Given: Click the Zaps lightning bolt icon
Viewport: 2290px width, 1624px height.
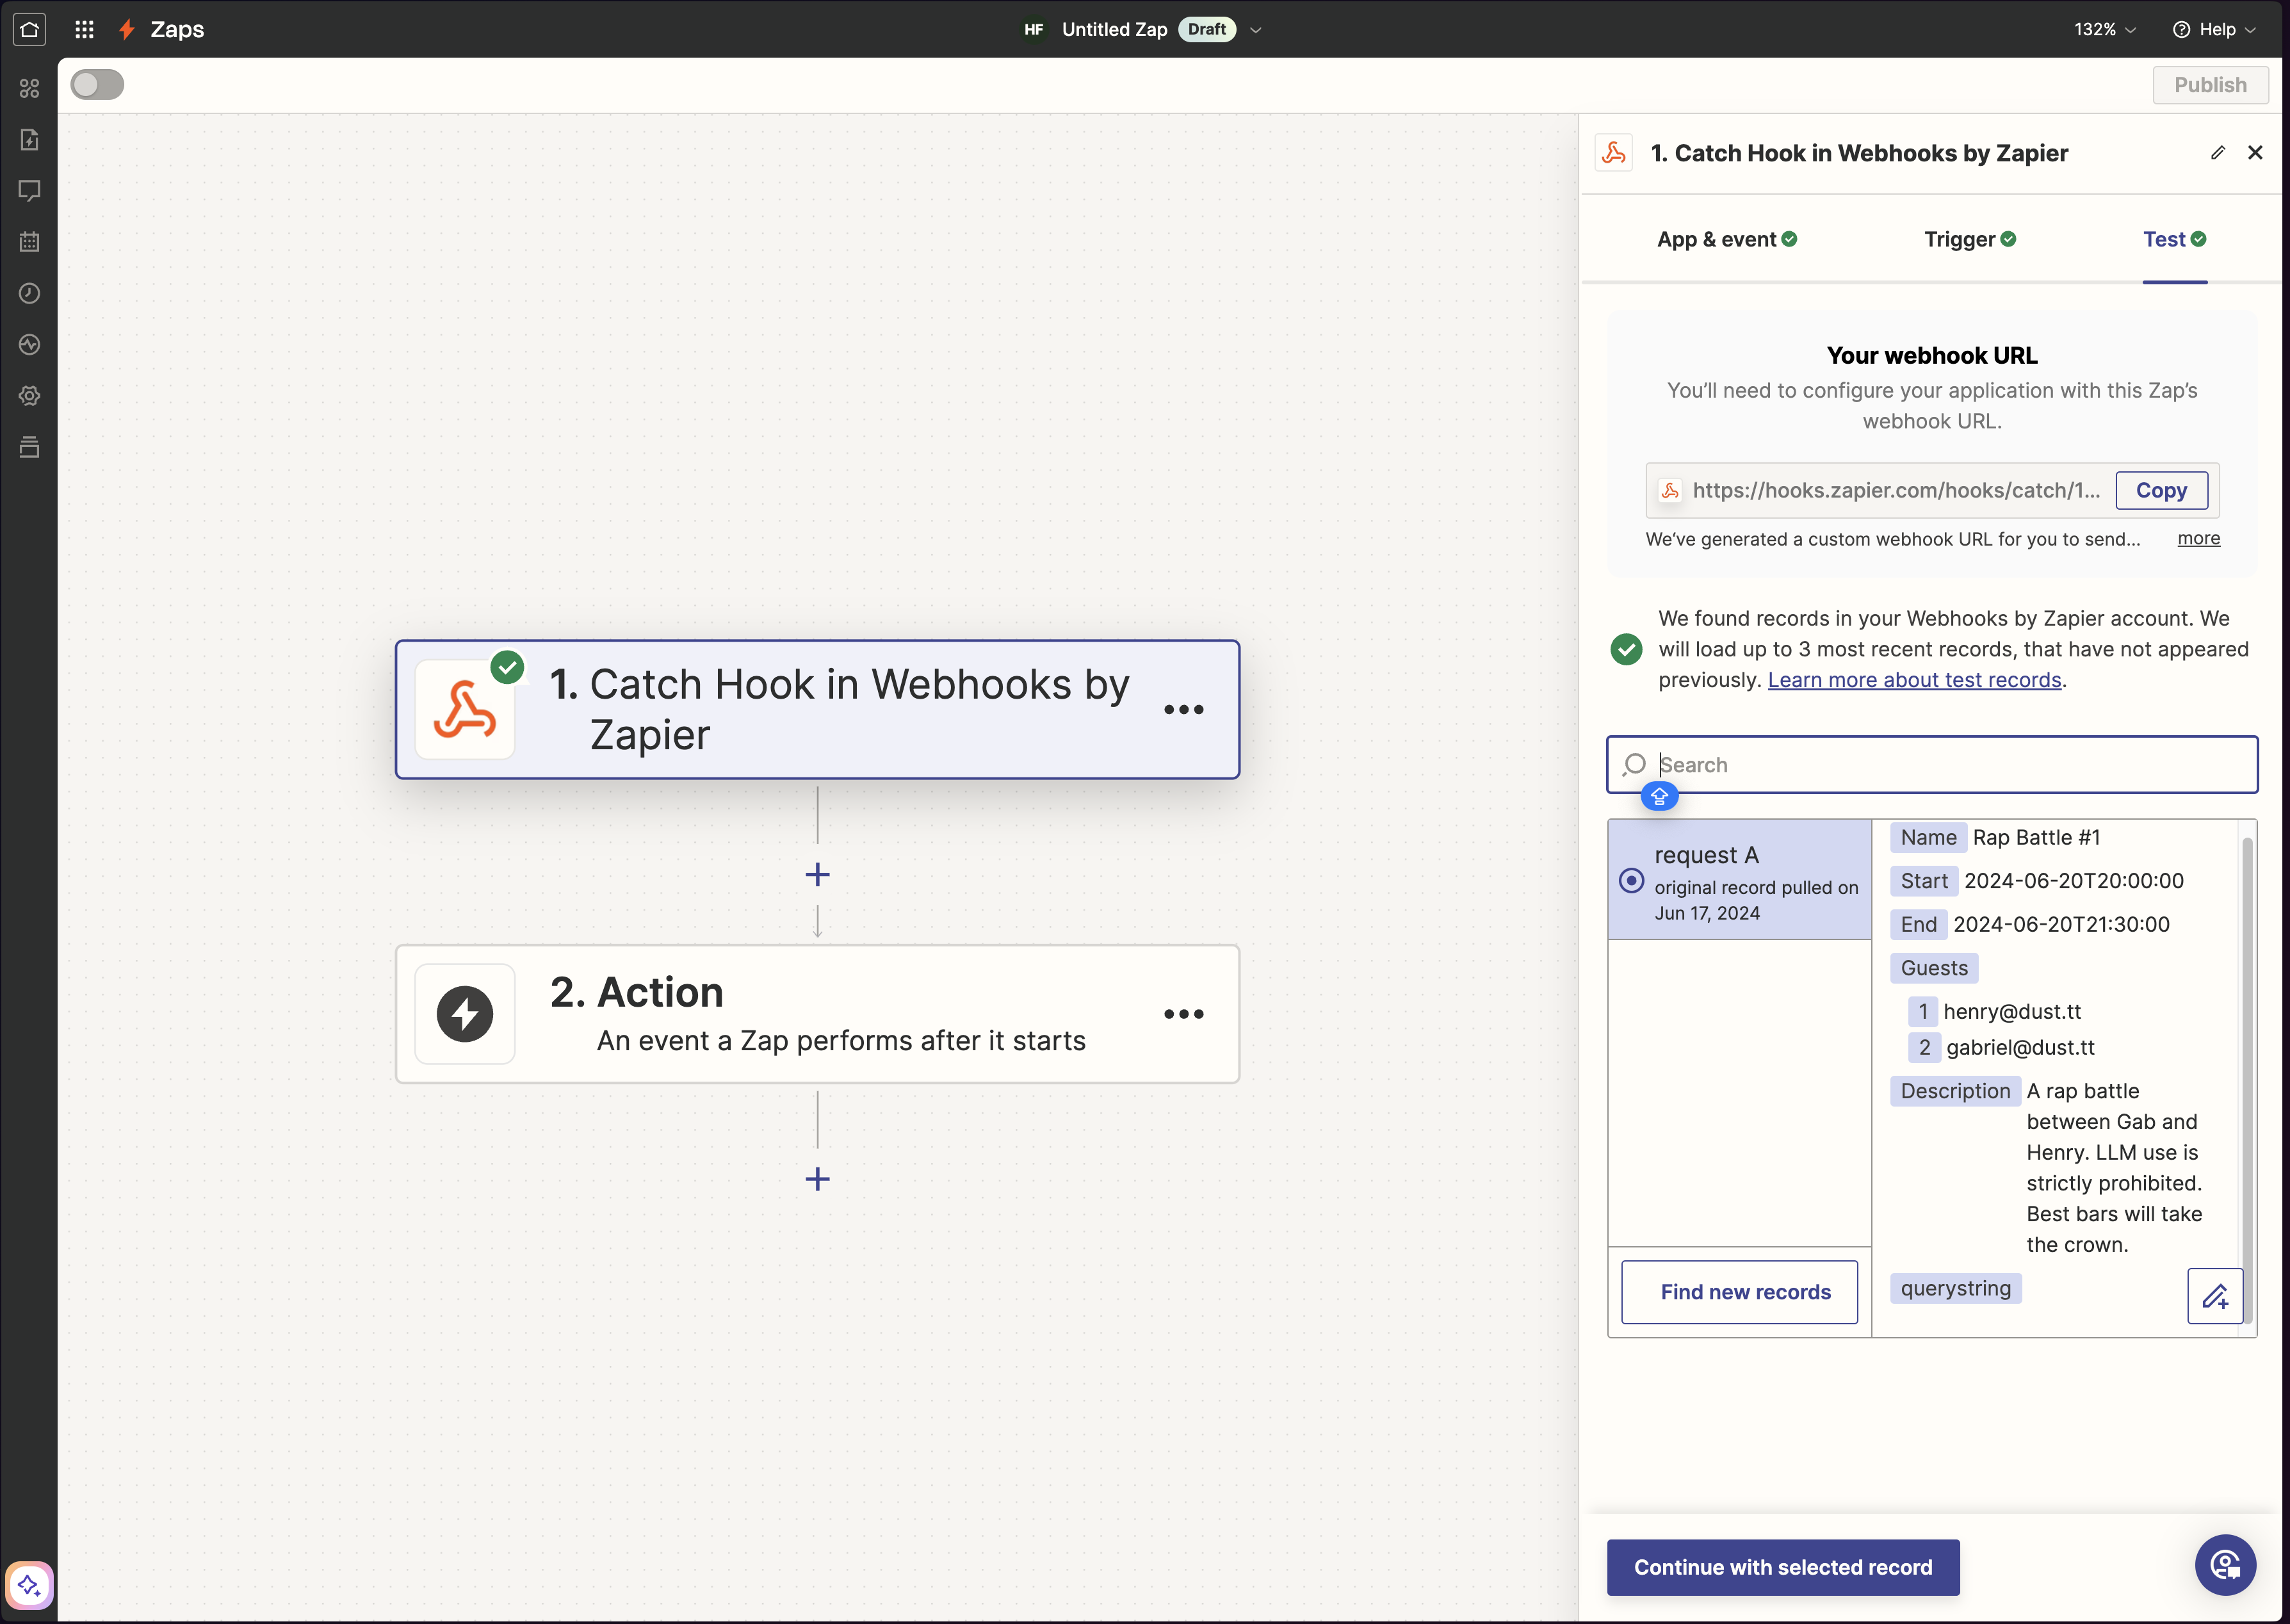Looking at the screenshot, I should [127, 29].
